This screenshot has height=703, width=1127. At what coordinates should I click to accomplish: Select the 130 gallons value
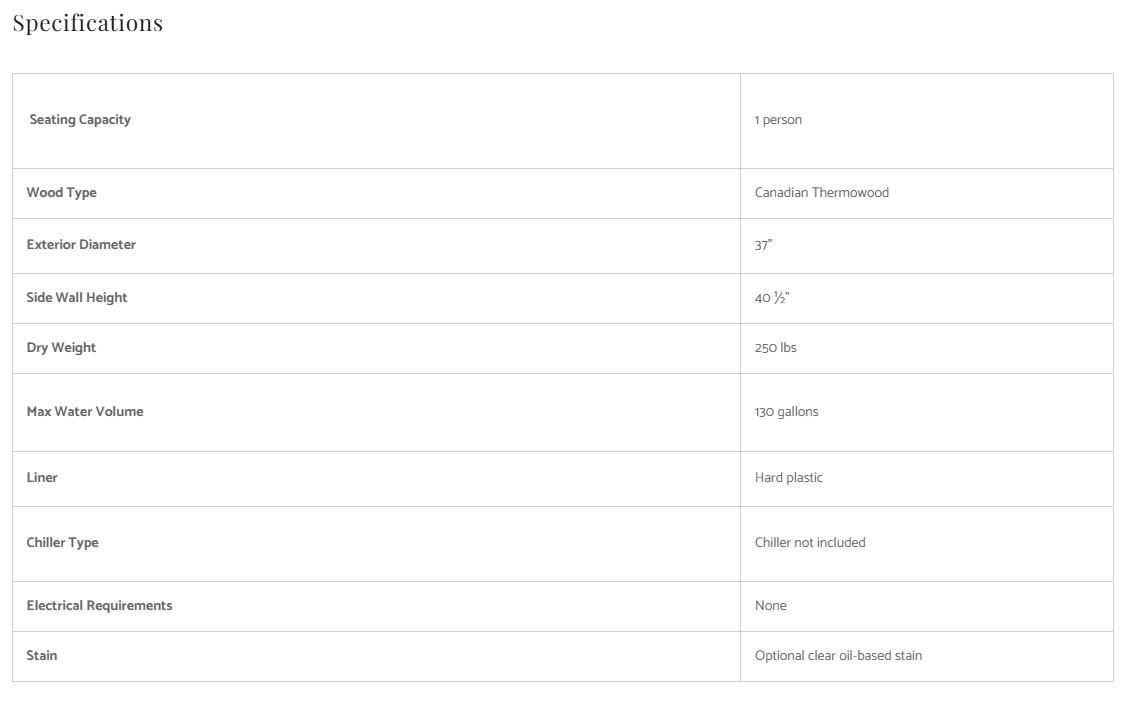click(786, 412)
